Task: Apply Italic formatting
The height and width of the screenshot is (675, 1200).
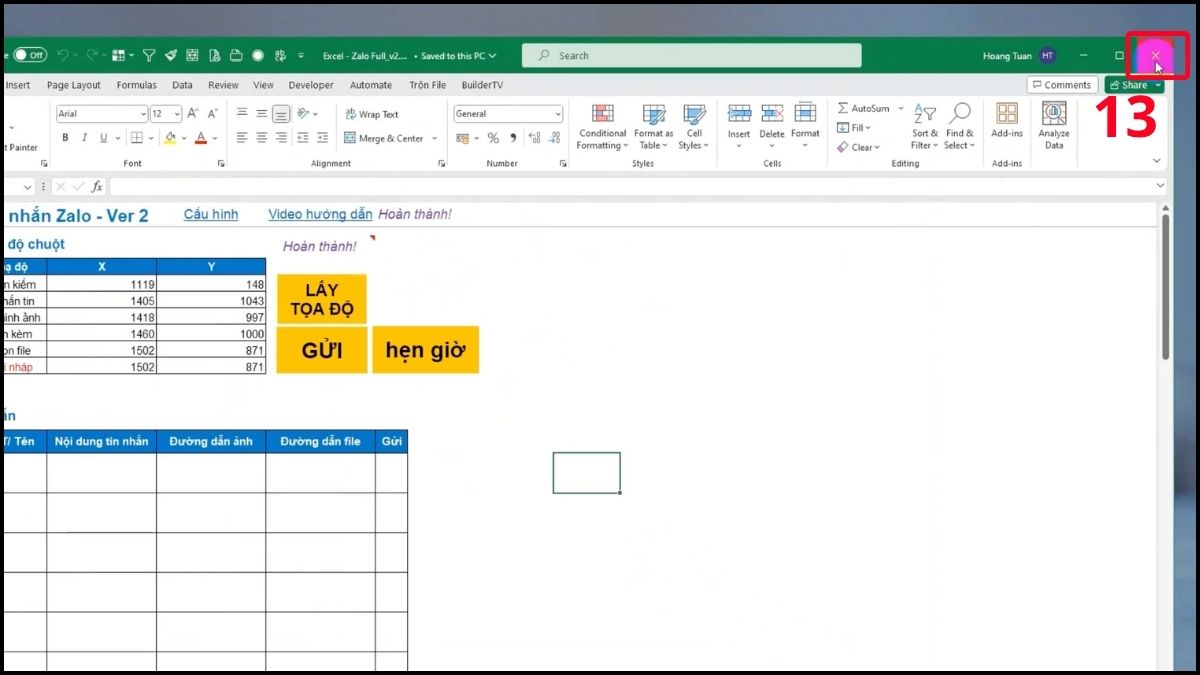Action: click(84, 138)
